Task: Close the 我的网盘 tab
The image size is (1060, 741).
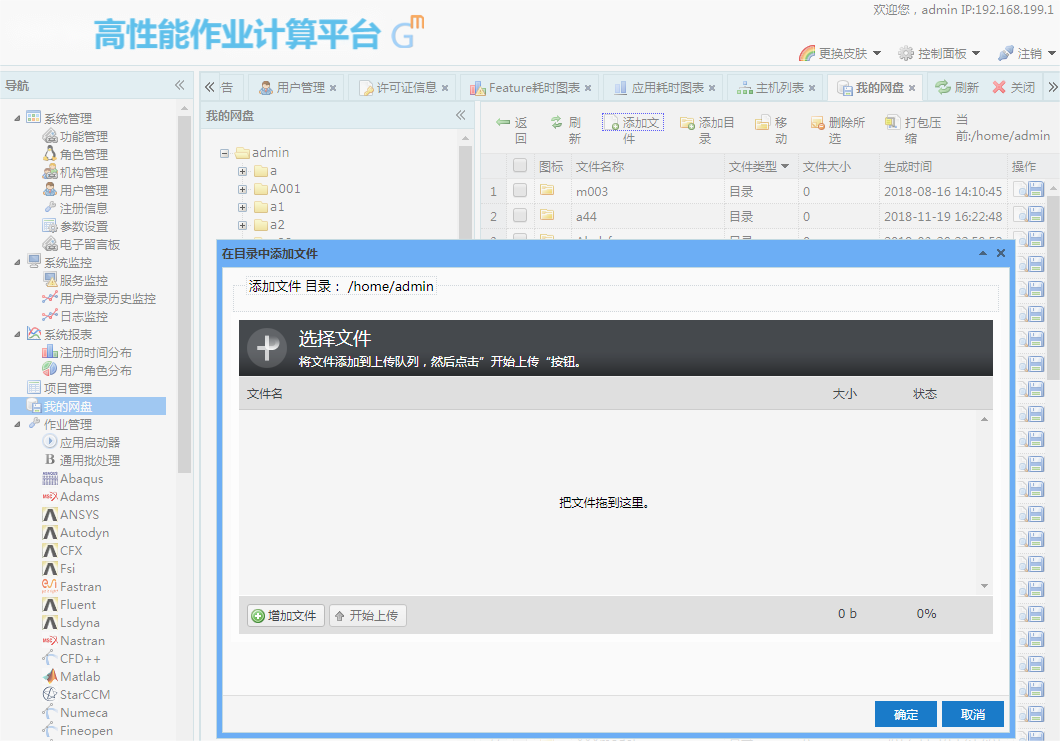Action: (x=912, y=88)
